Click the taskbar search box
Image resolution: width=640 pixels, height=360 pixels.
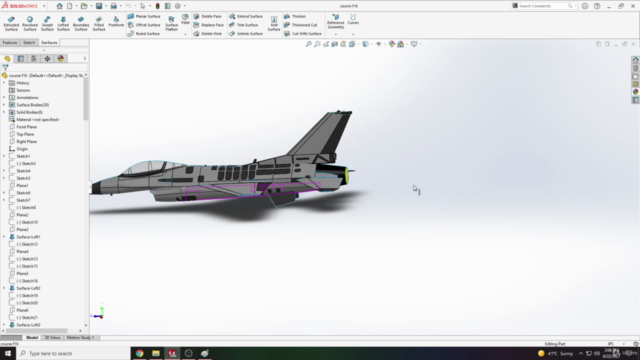pyautogui.click(x=73, y=353)
